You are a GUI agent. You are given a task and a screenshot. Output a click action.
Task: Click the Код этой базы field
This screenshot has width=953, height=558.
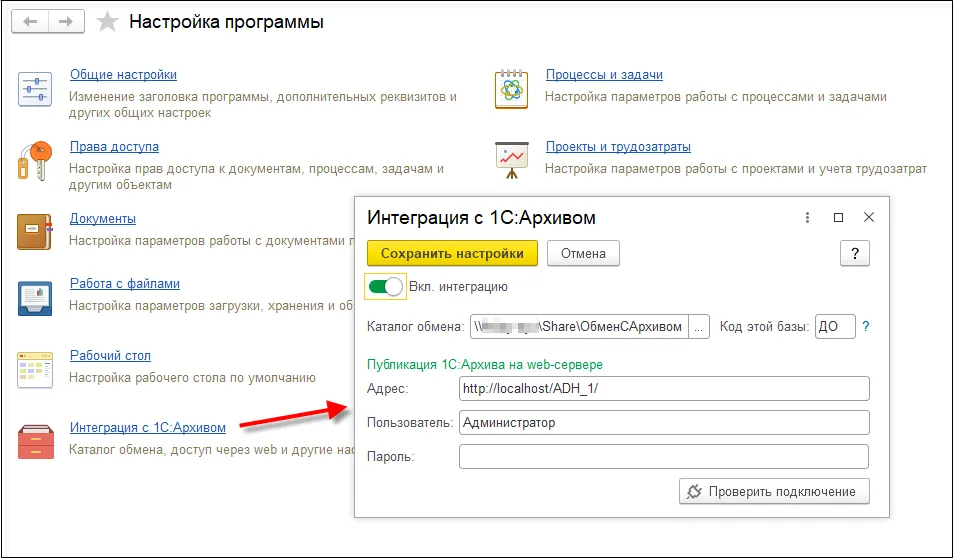835,326
